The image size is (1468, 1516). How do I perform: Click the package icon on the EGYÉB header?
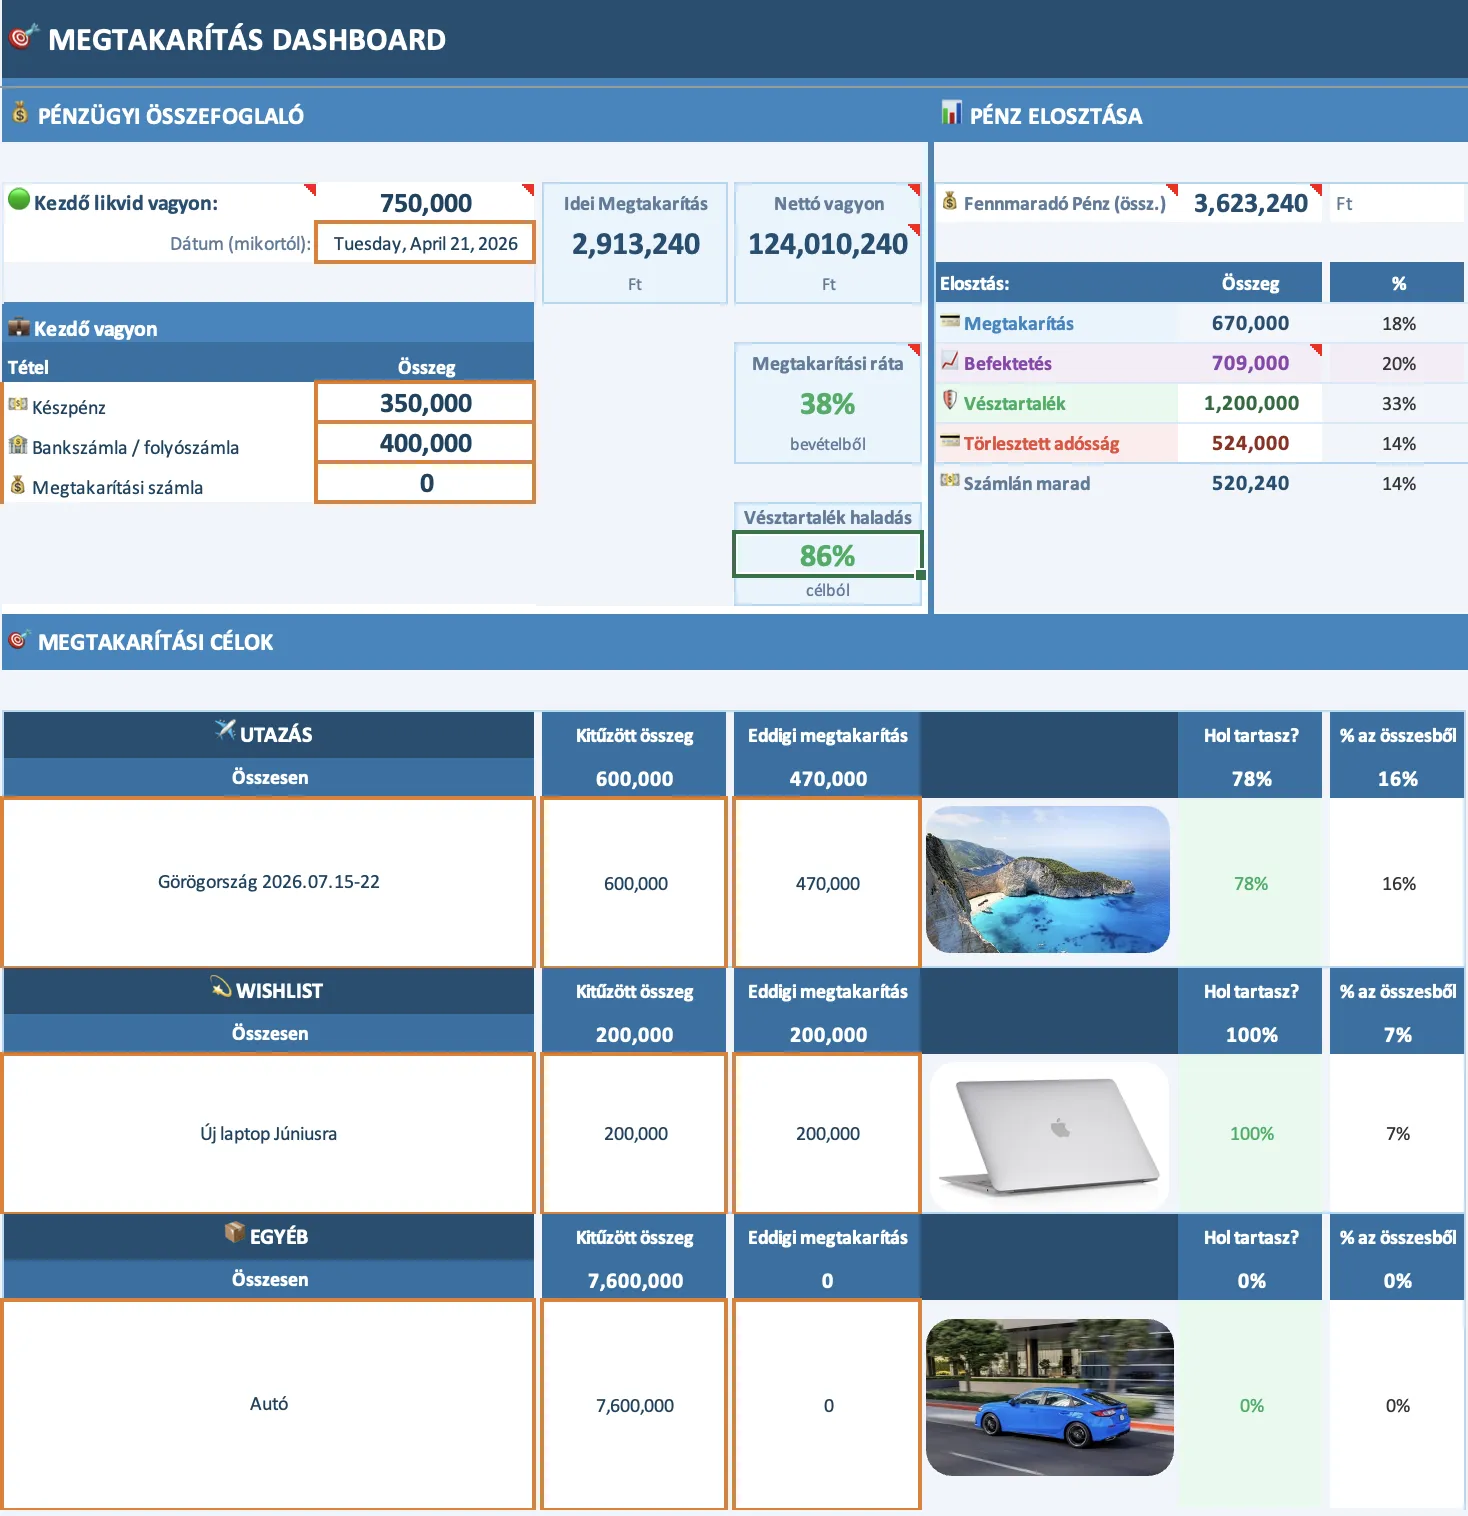point(232,1236)
